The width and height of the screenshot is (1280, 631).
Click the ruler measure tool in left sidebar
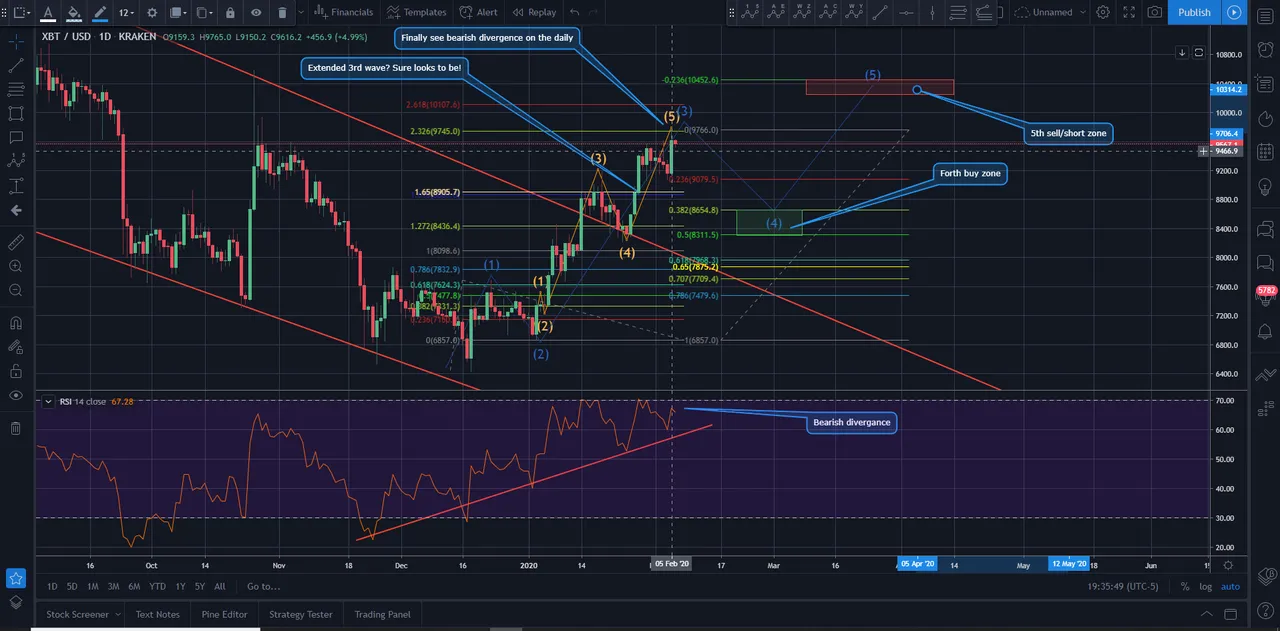[x=15, y=242]
